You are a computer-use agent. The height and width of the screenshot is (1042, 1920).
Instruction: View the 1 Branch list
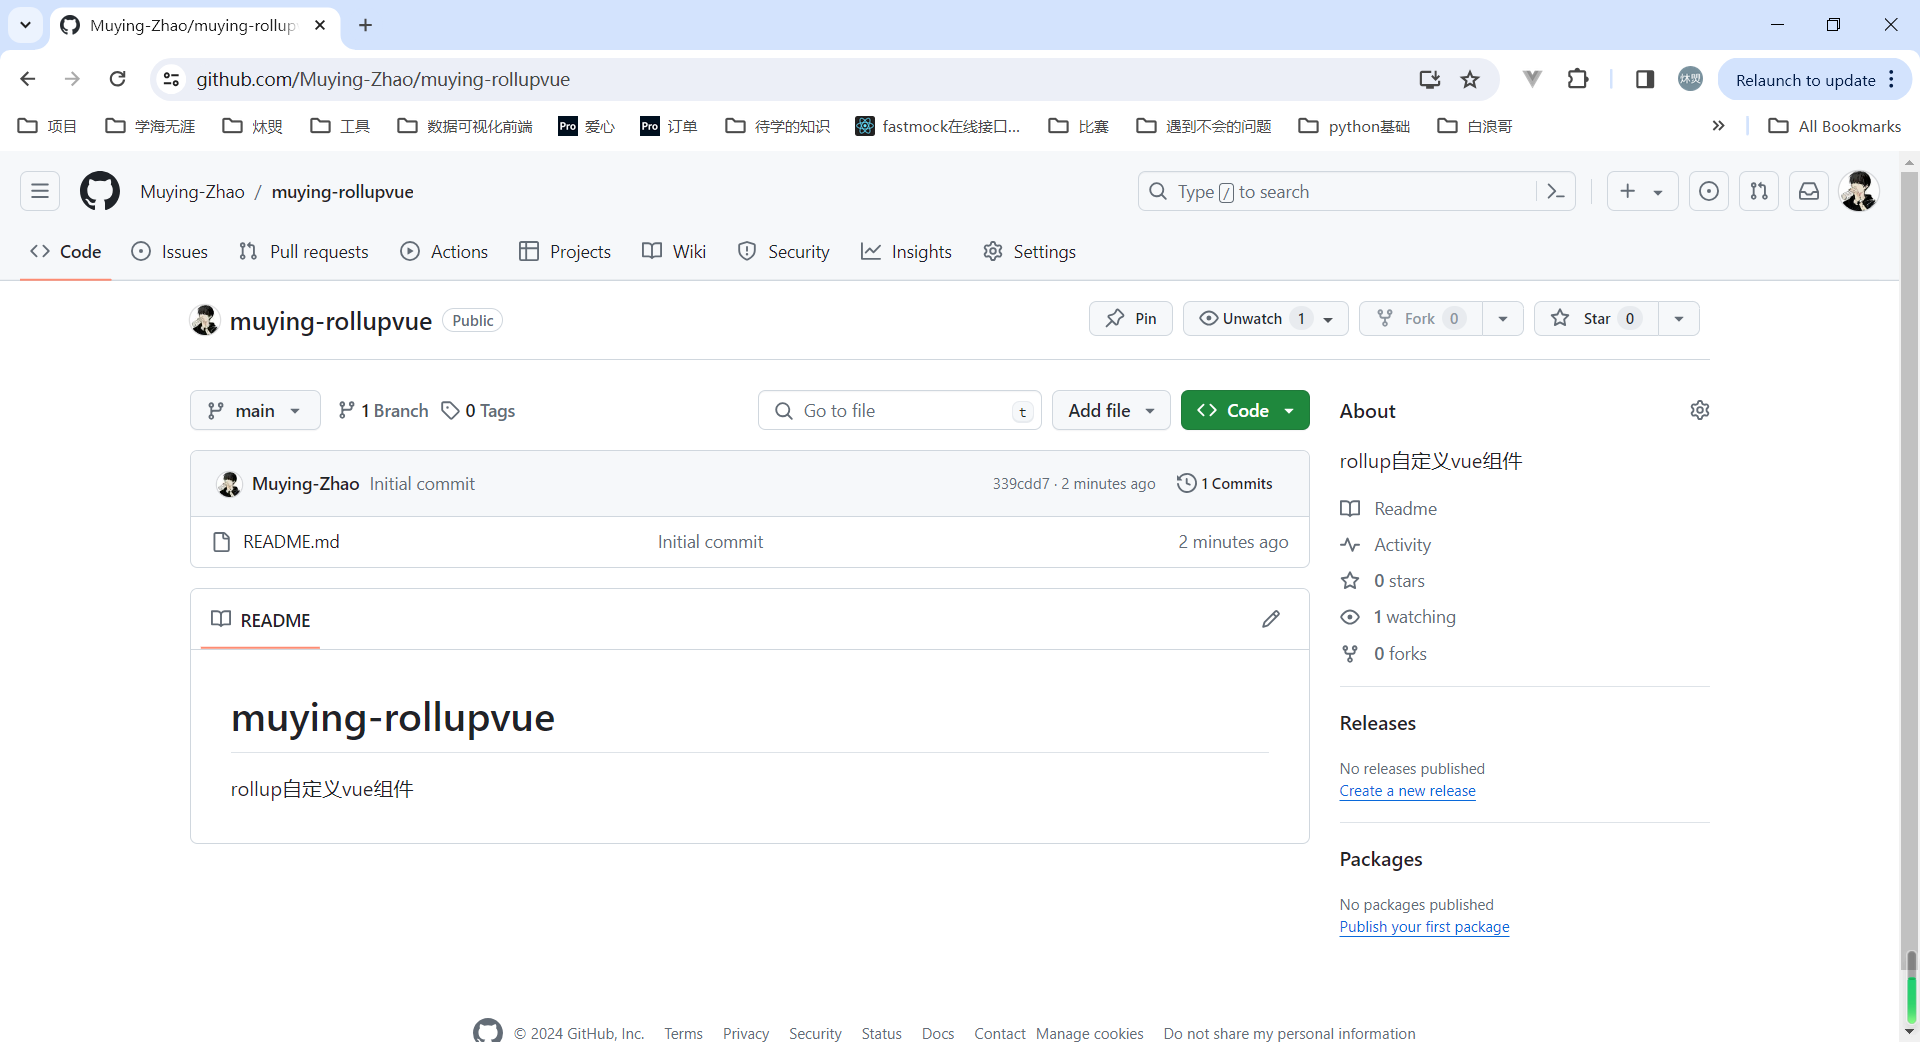[x=383, y=411]
